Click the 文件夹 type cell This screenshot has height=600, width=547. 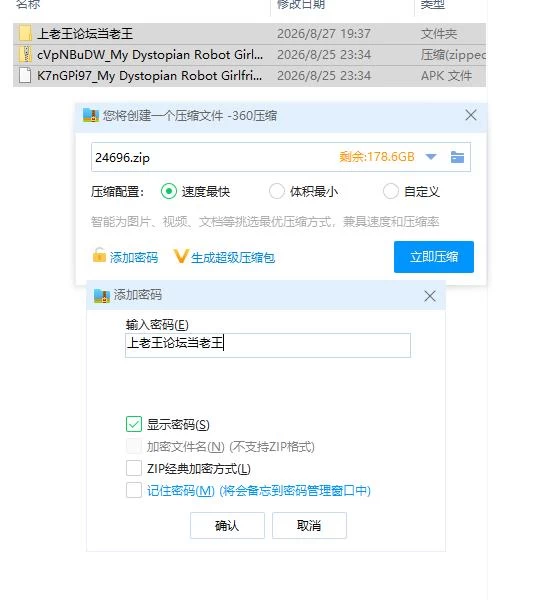pos(439,34)
